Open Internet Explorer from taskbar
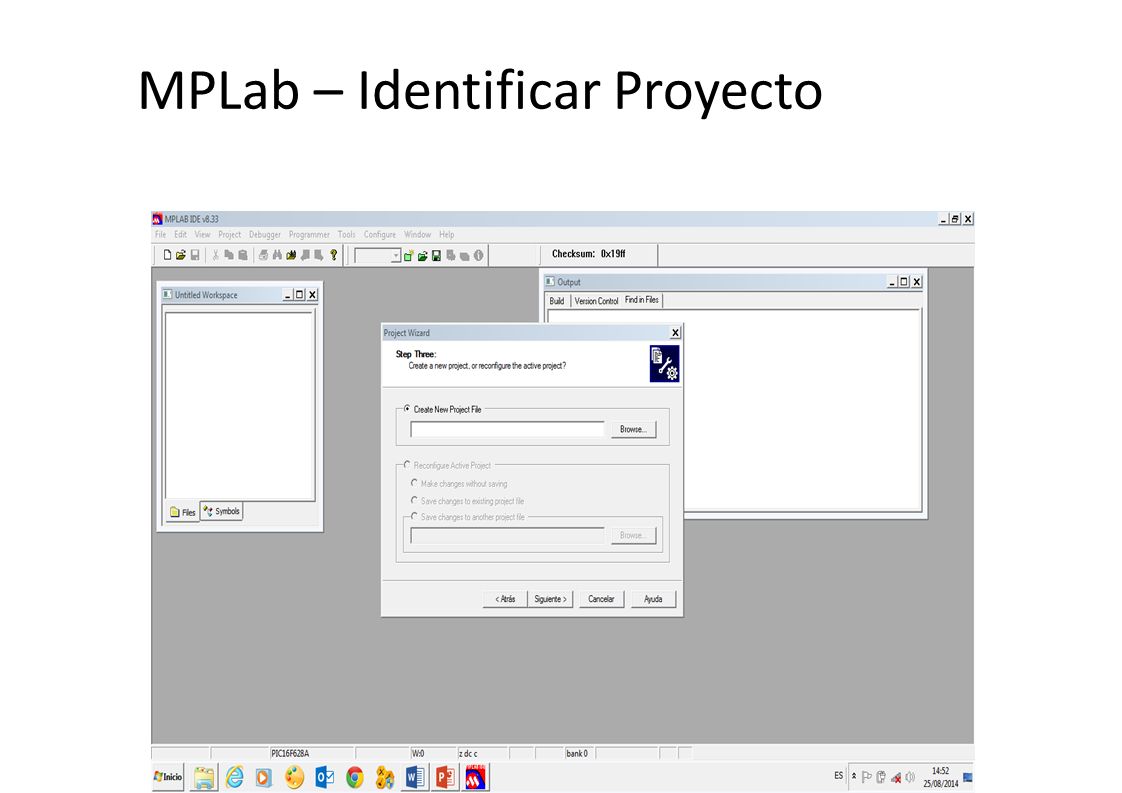 pyautogui.click(x=235, y=777)
